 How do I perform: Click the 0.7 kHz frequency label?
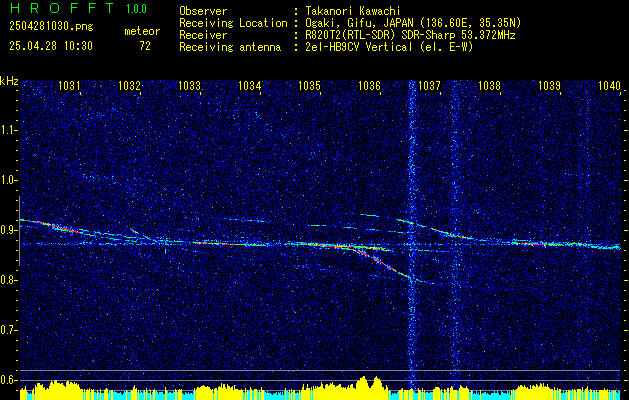click(9, 330)
